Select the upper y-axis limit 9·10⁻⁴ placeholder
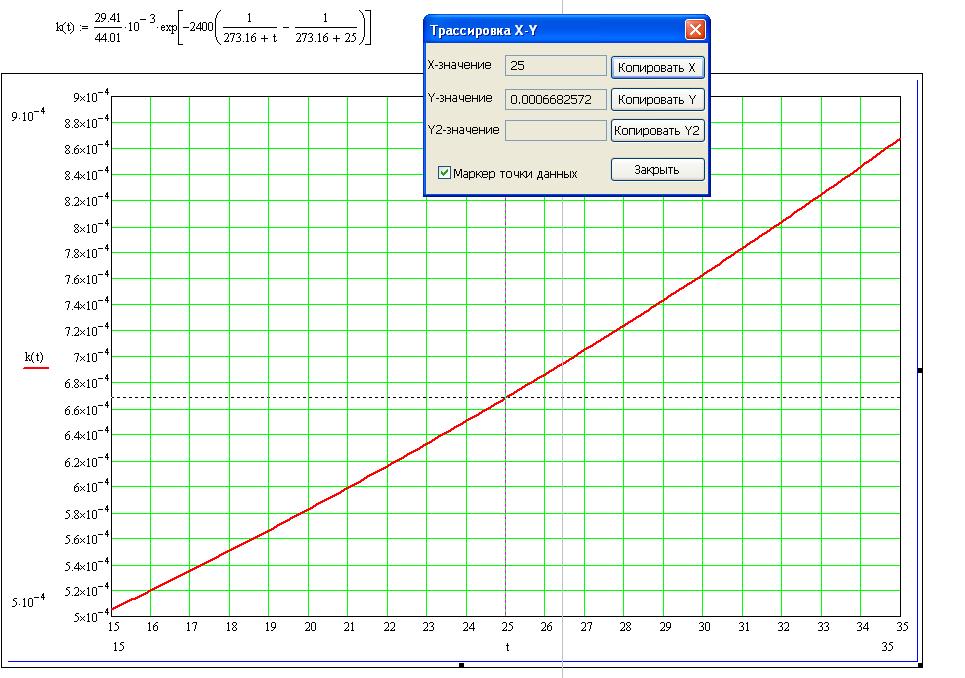Screen dimensions: 965x678 (x=27, y=117)
